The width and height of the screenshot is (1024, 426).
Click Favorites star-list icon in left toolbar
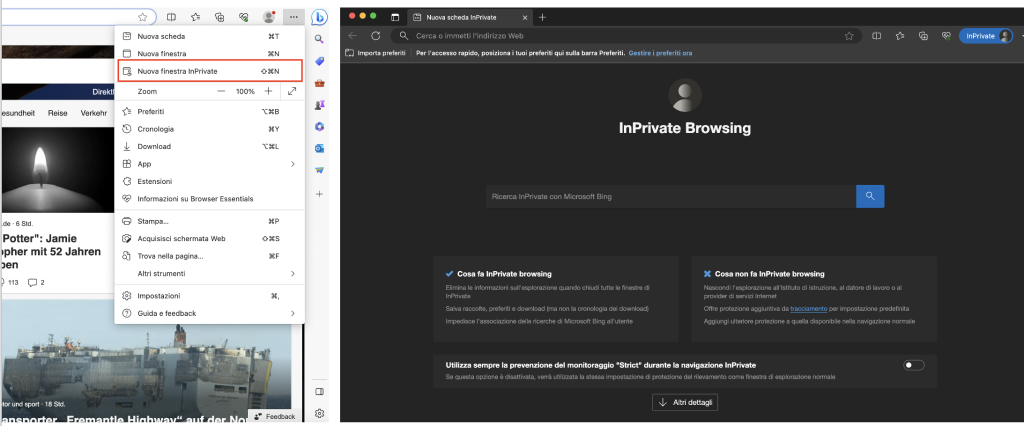[x=195, y=17]
